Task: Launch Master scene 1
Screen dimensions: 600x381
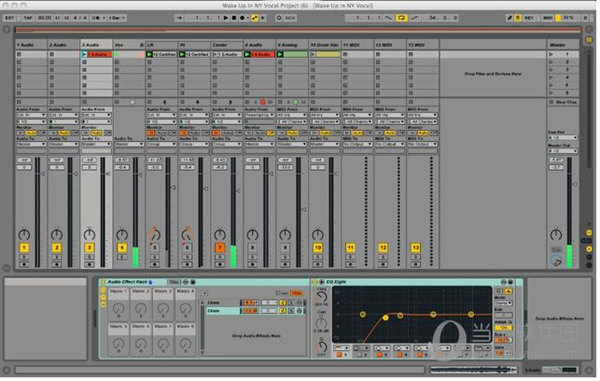Action: coord(551,54)
